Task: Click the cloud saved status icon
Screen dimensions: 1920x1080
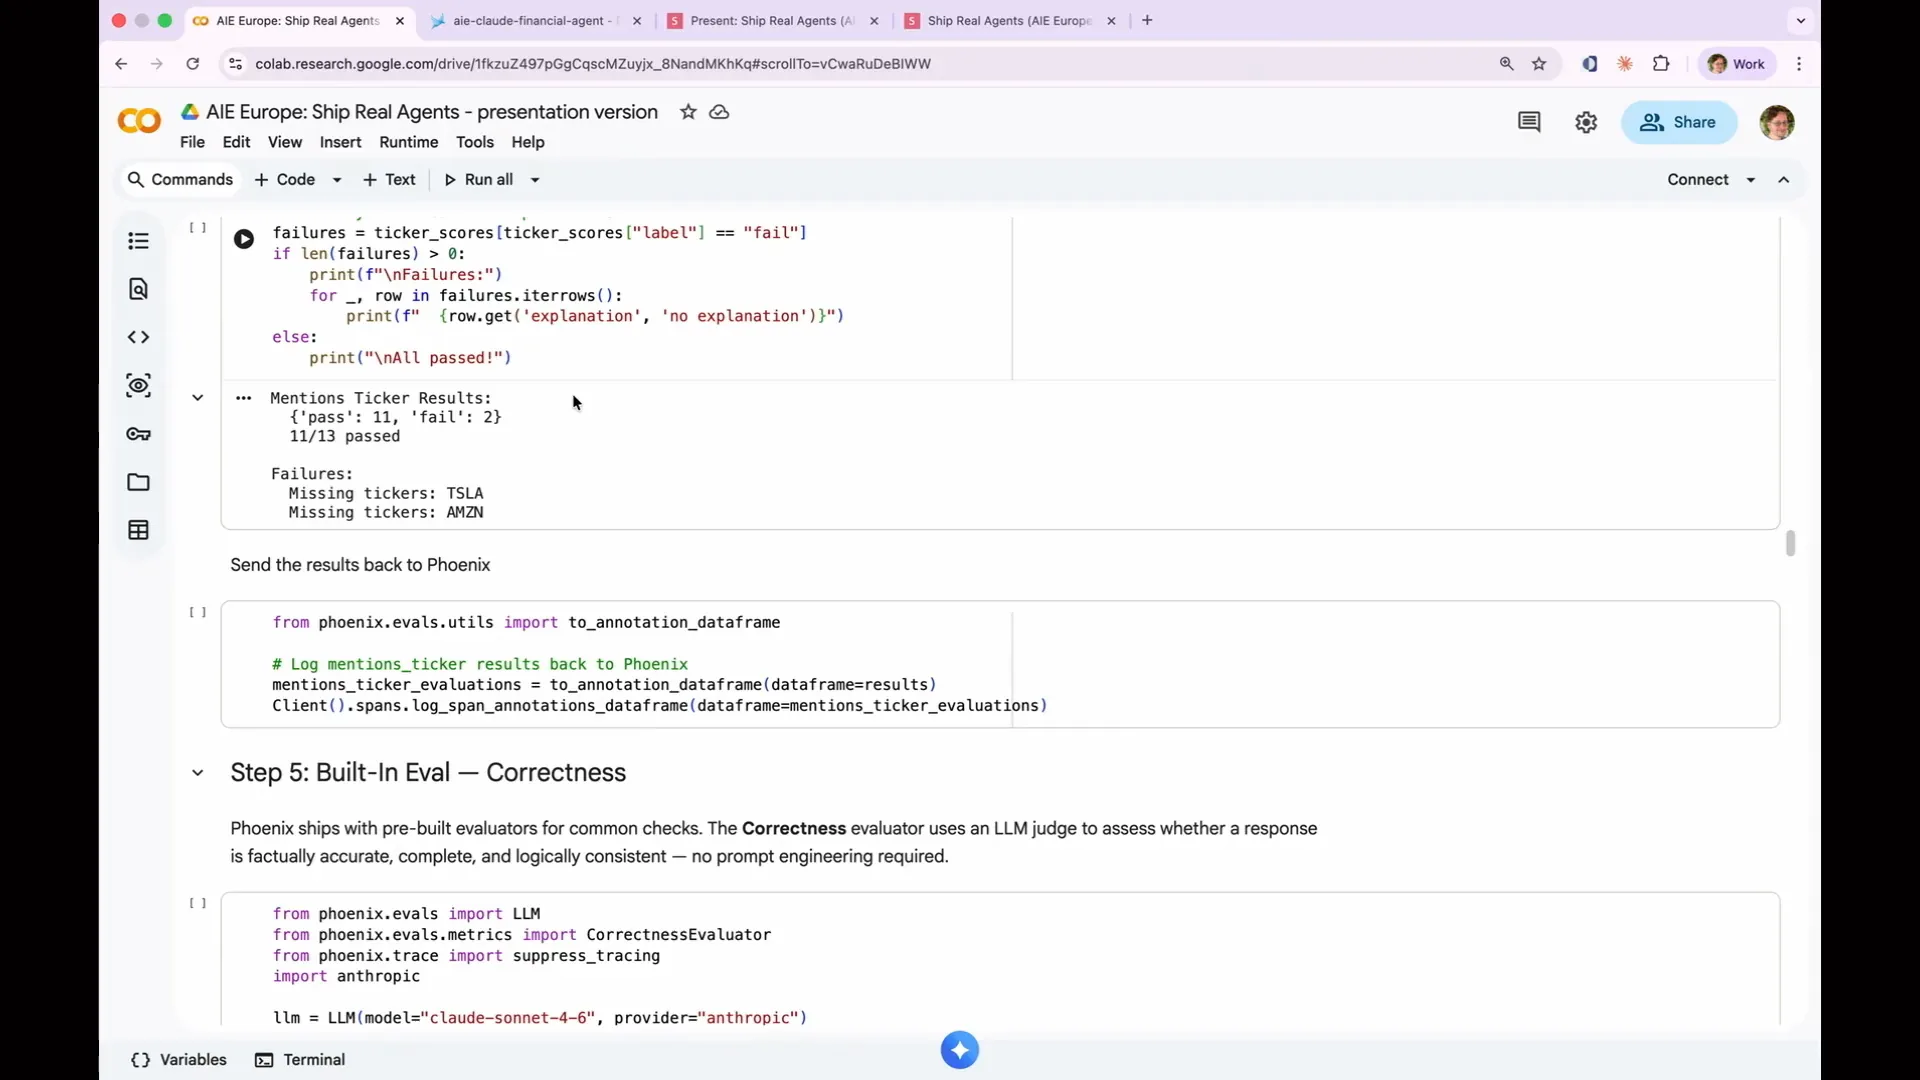Action: pyautogui.click(x=719, y=112)
